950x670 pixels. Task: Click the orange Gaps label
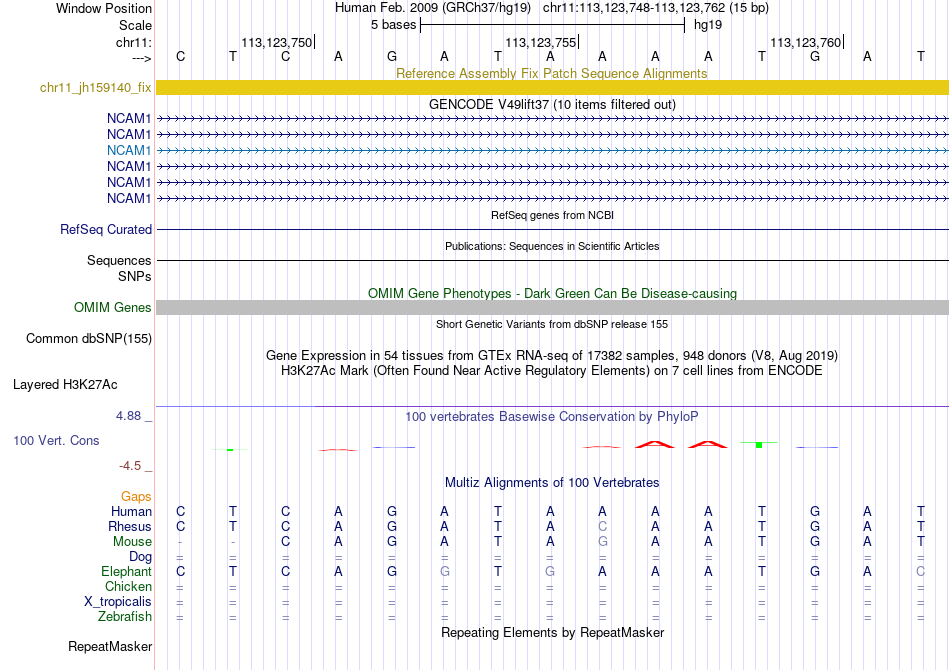point(136,497)
